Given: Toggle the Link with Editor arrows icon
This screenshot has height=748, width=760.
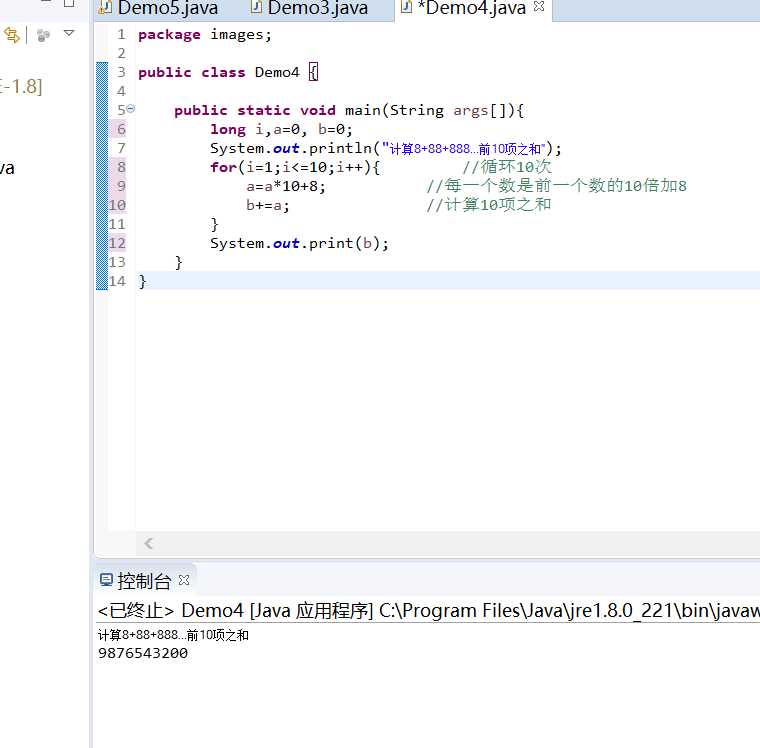Looking at the screenshot, I should coord(12,35).
